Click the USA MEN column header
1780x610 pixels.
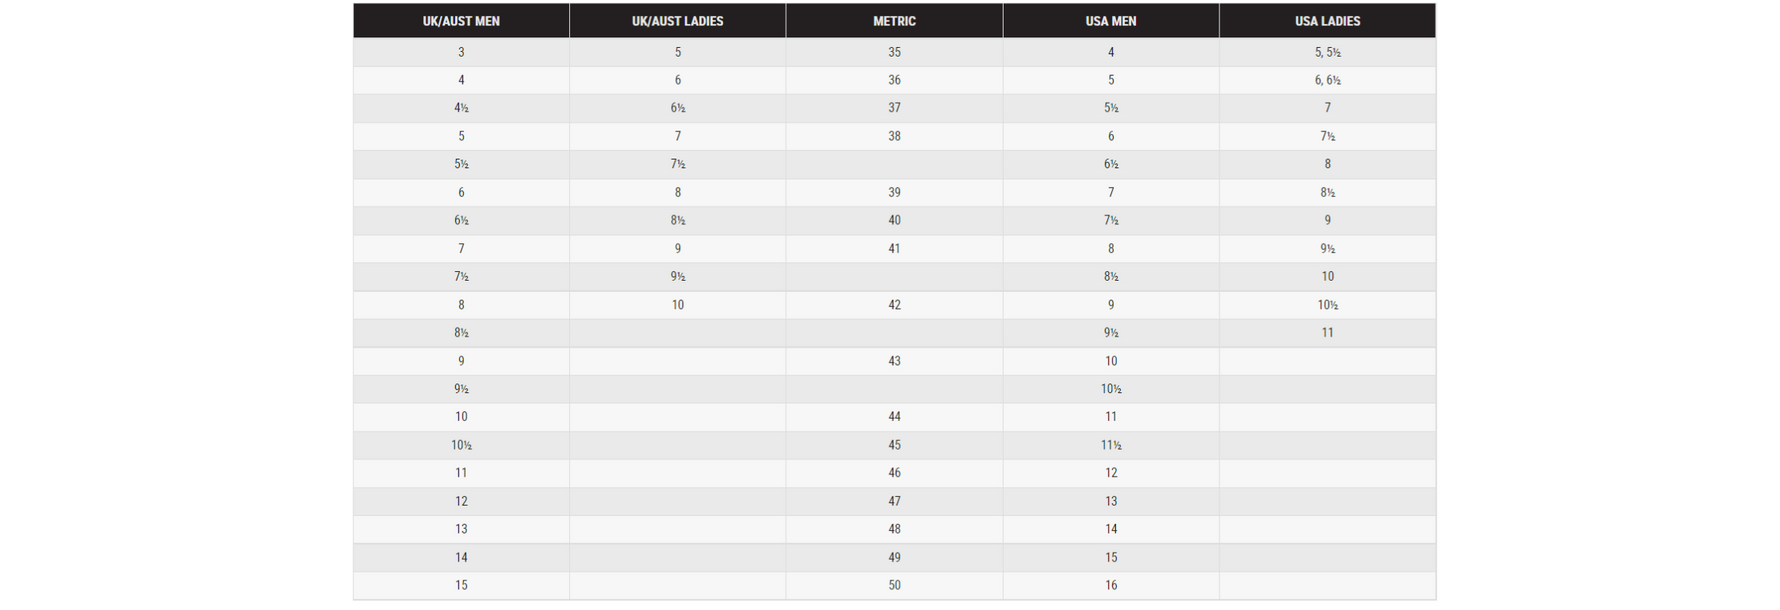click(1110, 21)
